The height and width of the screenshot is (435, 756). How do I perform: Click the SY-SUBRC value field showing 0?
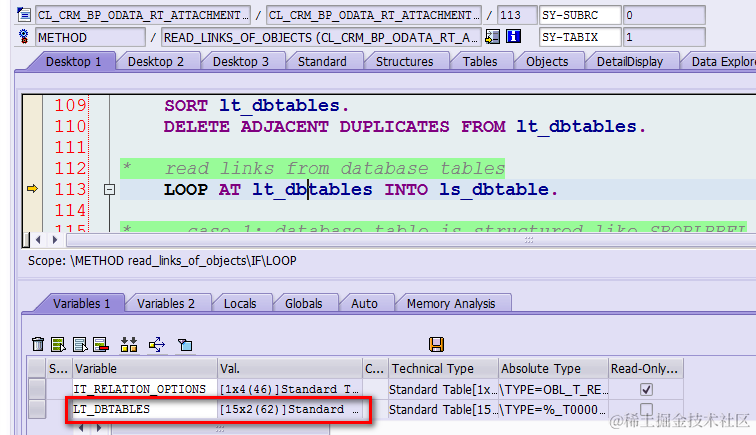click(x=664, y=15)
